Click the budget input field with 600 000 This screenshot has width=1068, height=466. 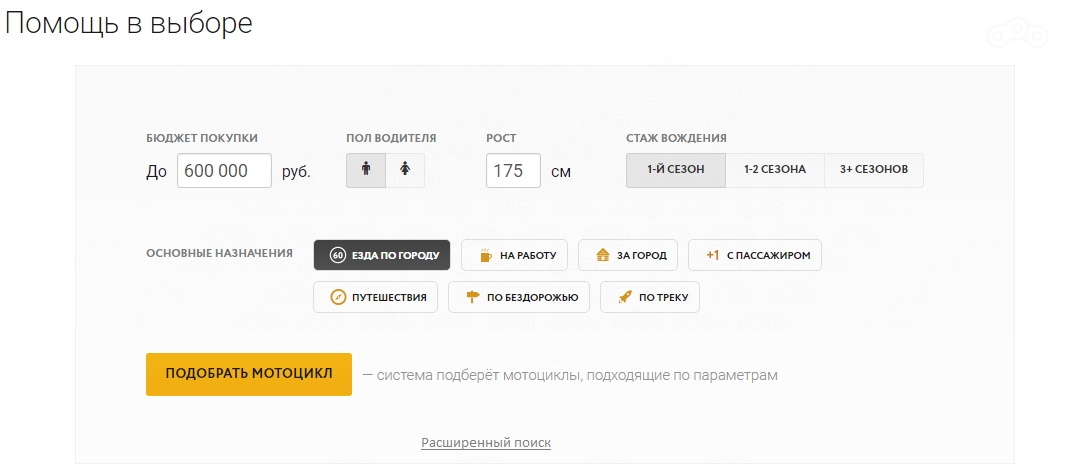224,171
